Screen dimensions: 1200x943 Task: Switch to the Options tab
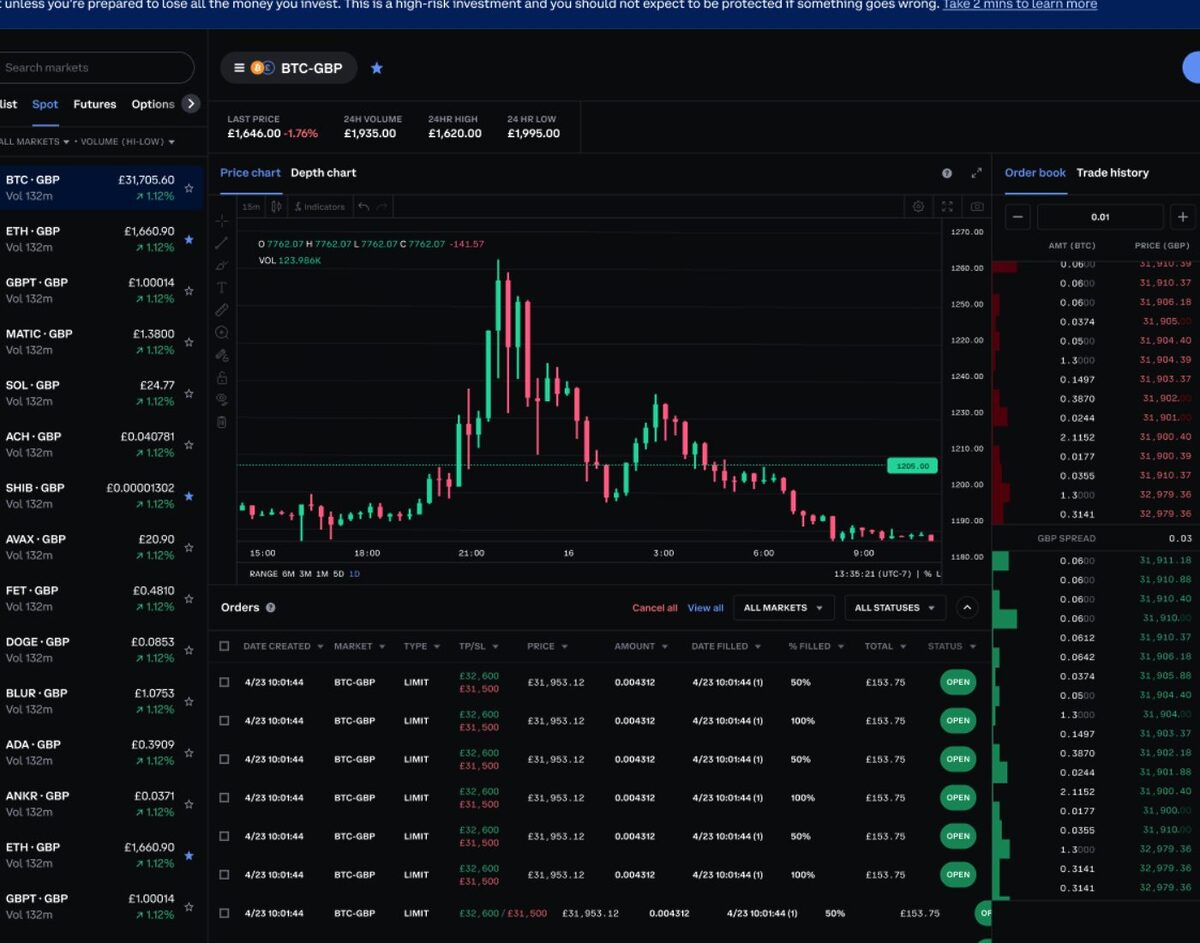coord(153,104)
